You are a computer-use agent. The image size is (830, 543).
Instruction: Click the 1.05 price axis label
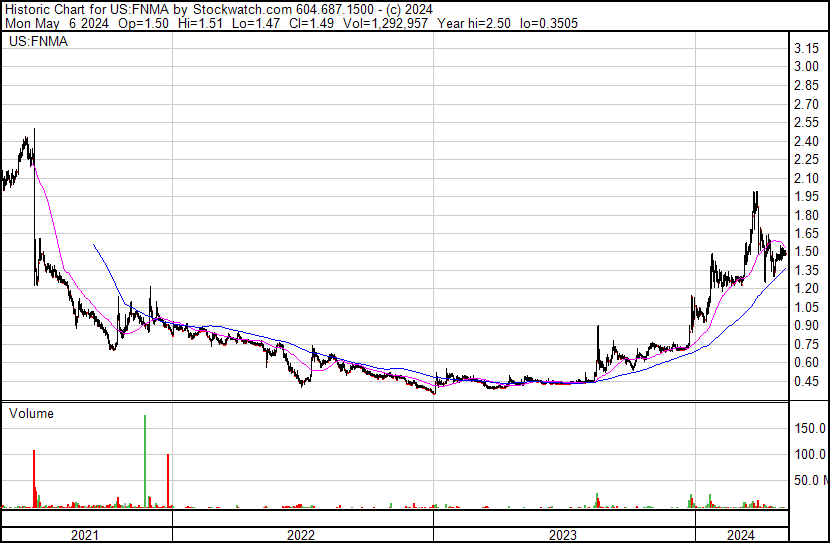807,307
